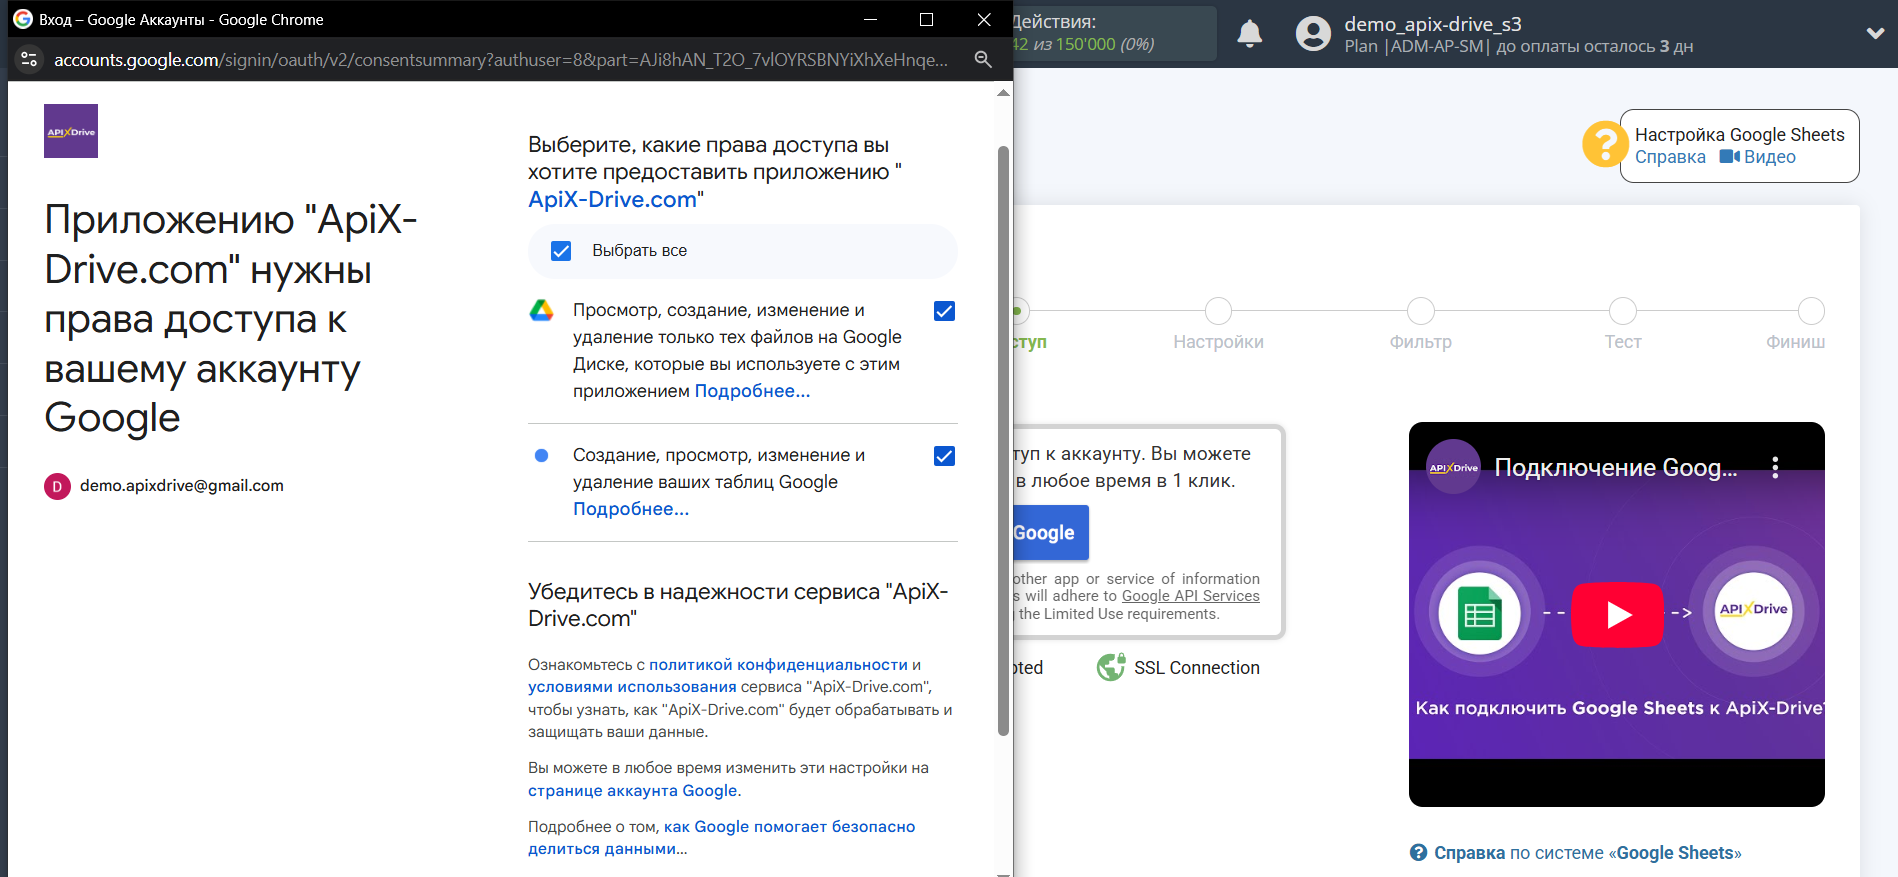The height and width of the screenshot is (877, 1898).
Task: Maximize the Google sign-in popup window
Action: 926,19
